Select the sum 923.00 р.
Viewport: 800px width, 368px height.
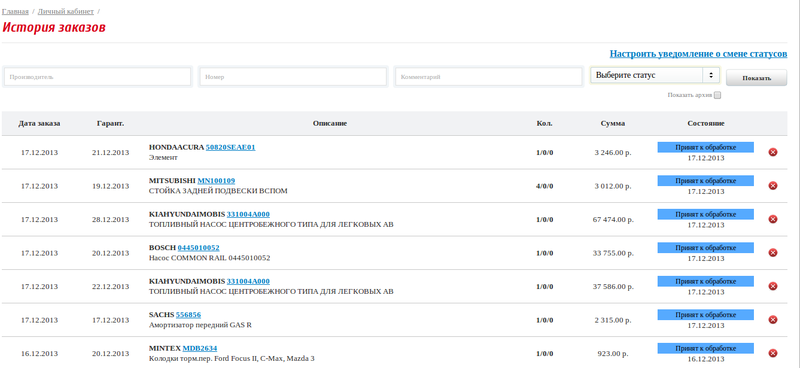[613, 354]
